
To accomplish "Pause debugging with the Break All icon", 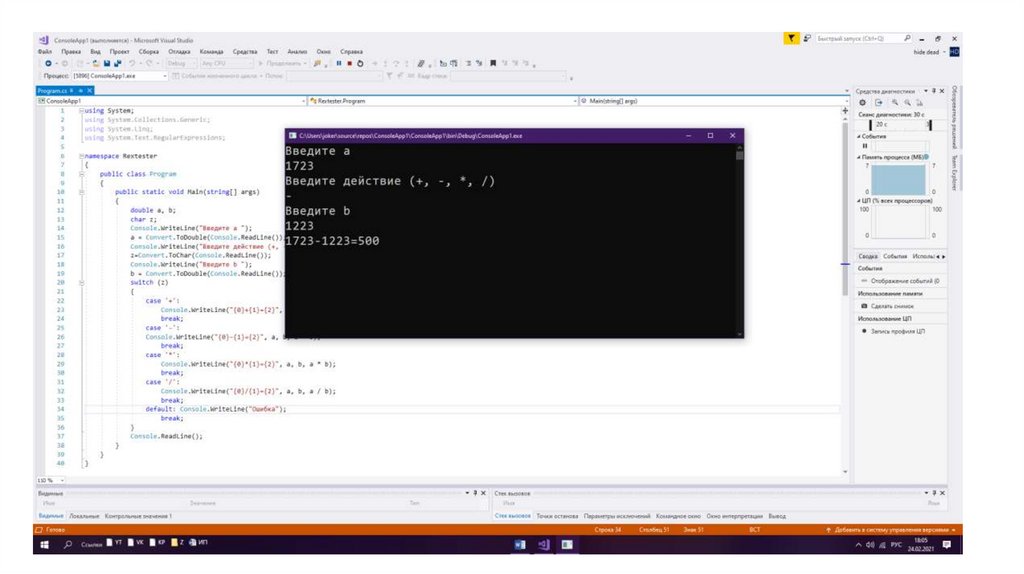I will (337, 63).
